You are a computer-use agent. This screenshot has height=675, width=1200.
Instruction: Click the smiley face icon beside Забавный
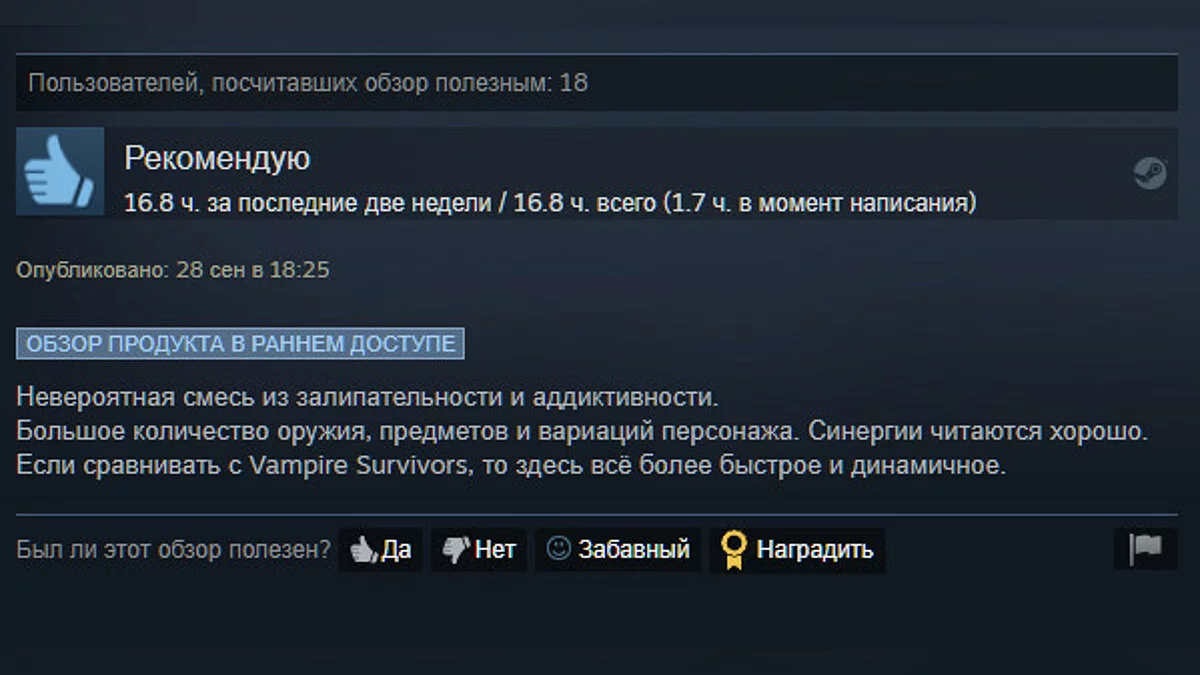(558, 548)
